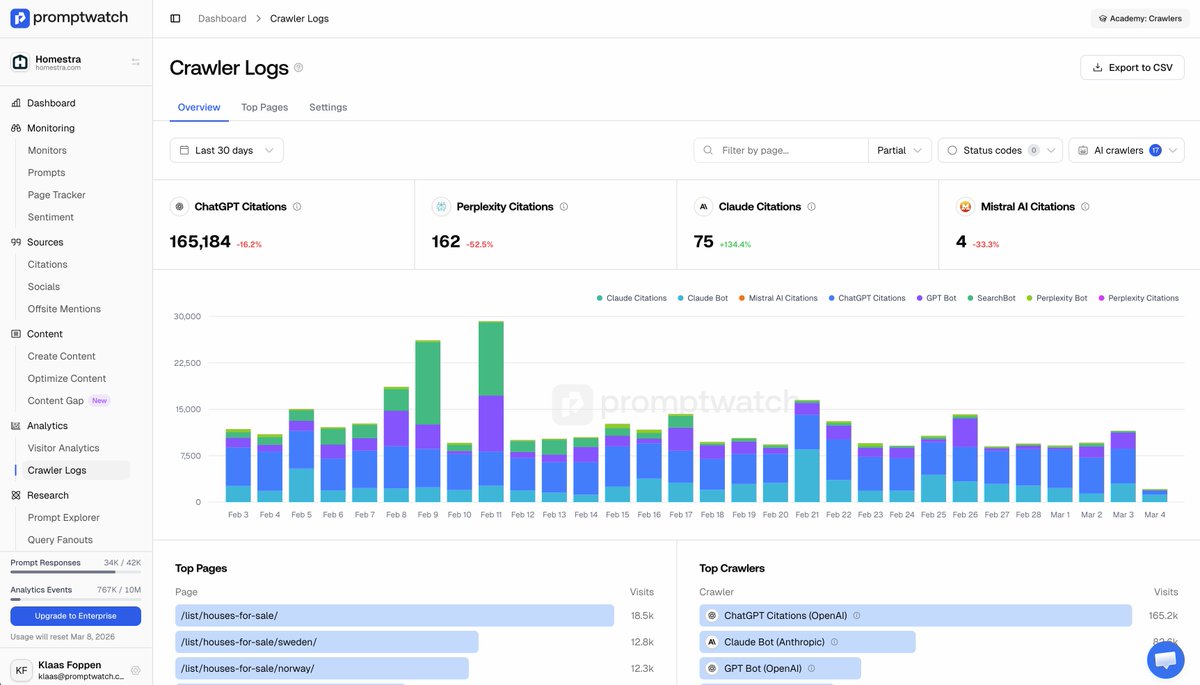This screenshot has width=1200, height=685.
Task: Switch to the Settings tab
Action: tap(328, 107)
